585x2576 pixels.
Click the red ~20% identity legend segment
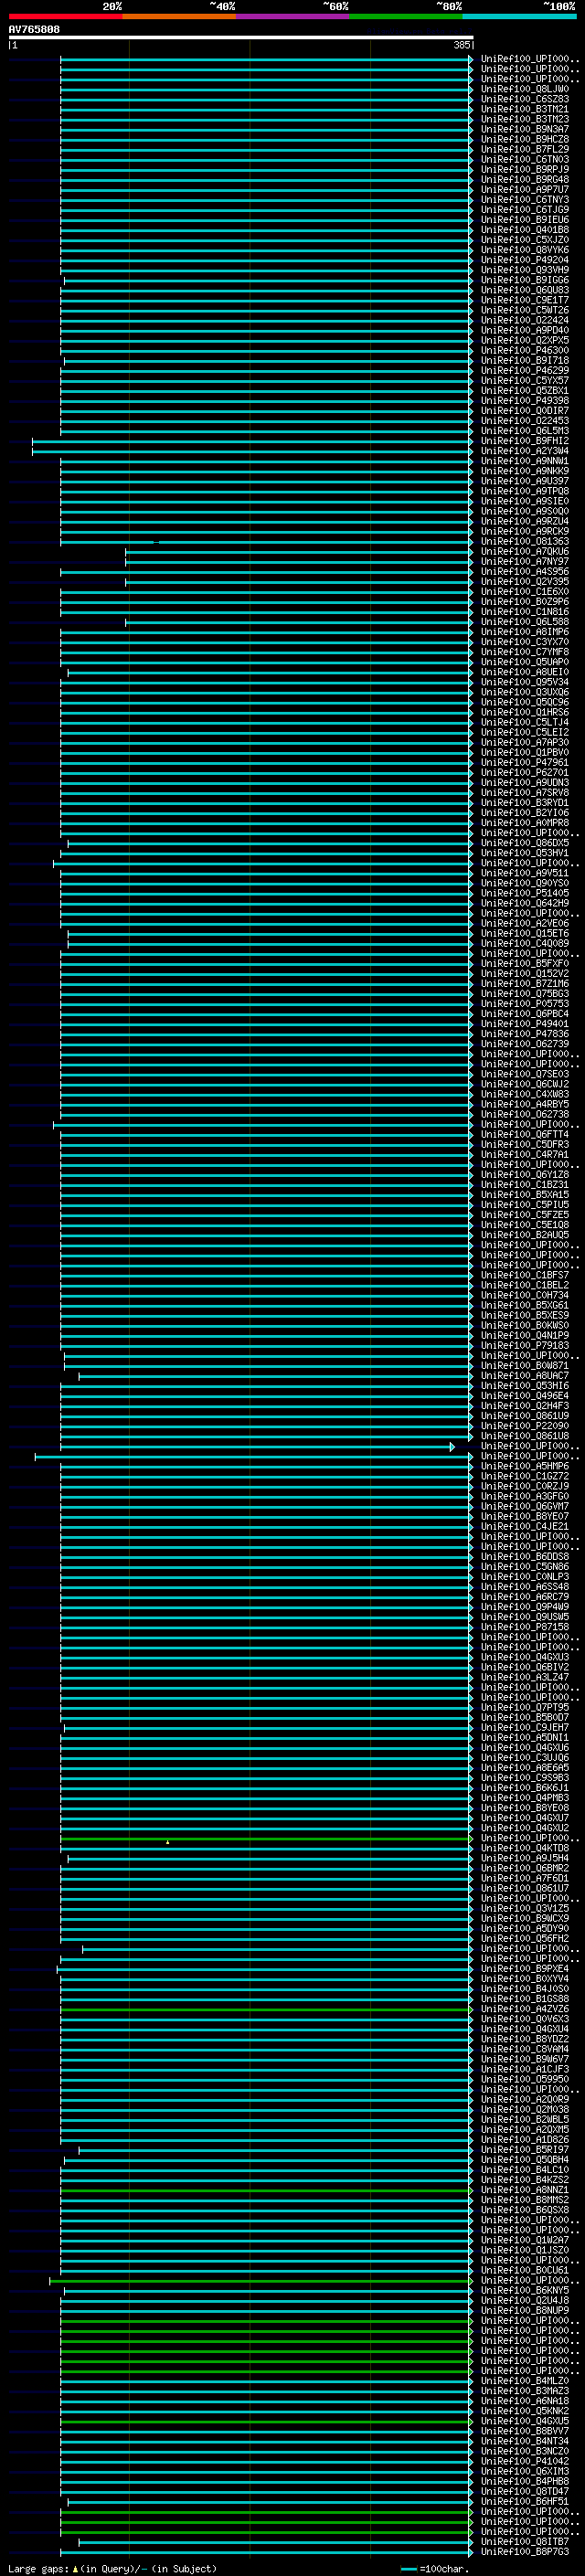click(65, 16)
